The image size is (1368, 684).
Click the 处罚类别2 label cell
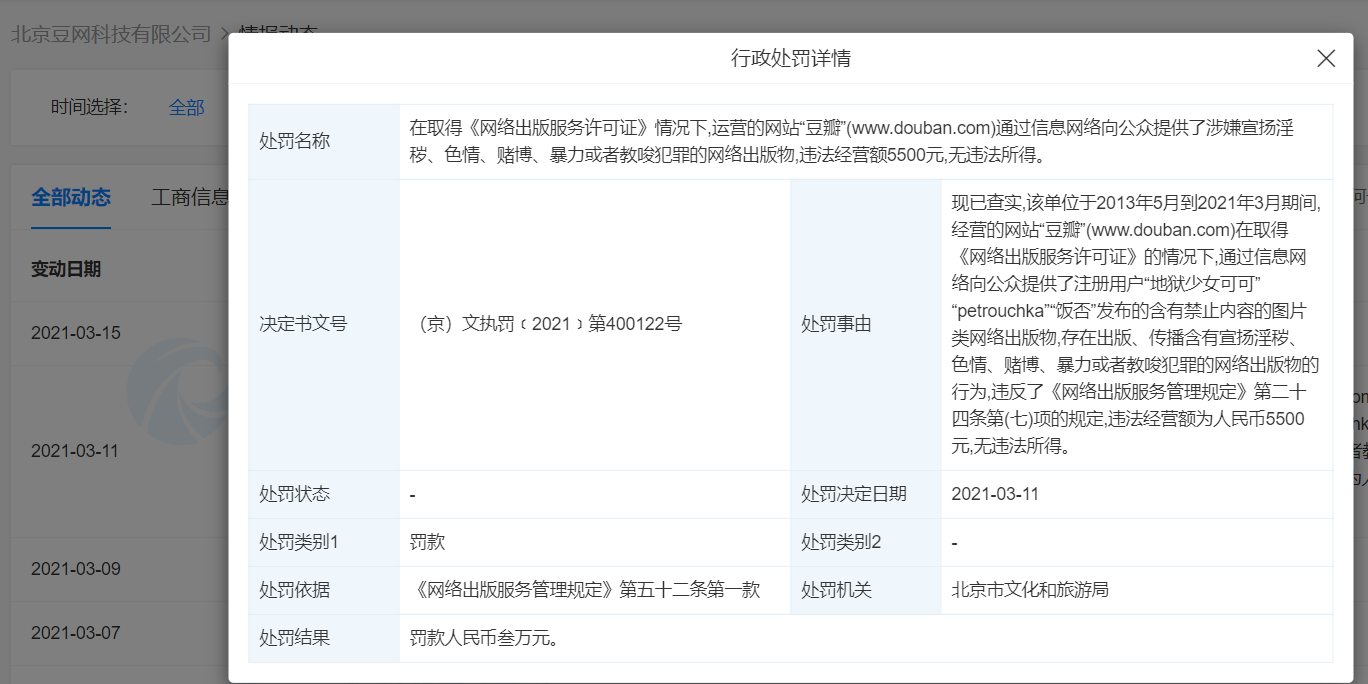point(866,542)
